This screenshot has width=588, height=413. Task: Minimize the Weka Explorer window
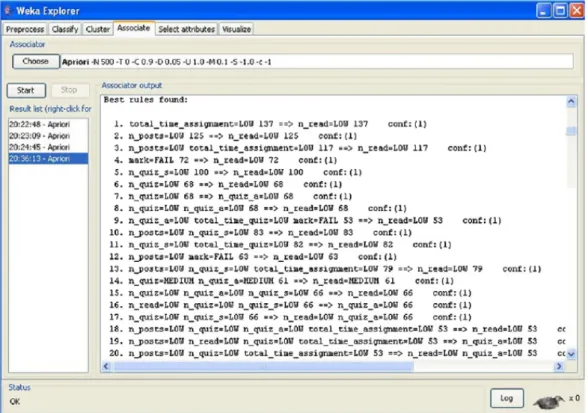click(543, 11)
